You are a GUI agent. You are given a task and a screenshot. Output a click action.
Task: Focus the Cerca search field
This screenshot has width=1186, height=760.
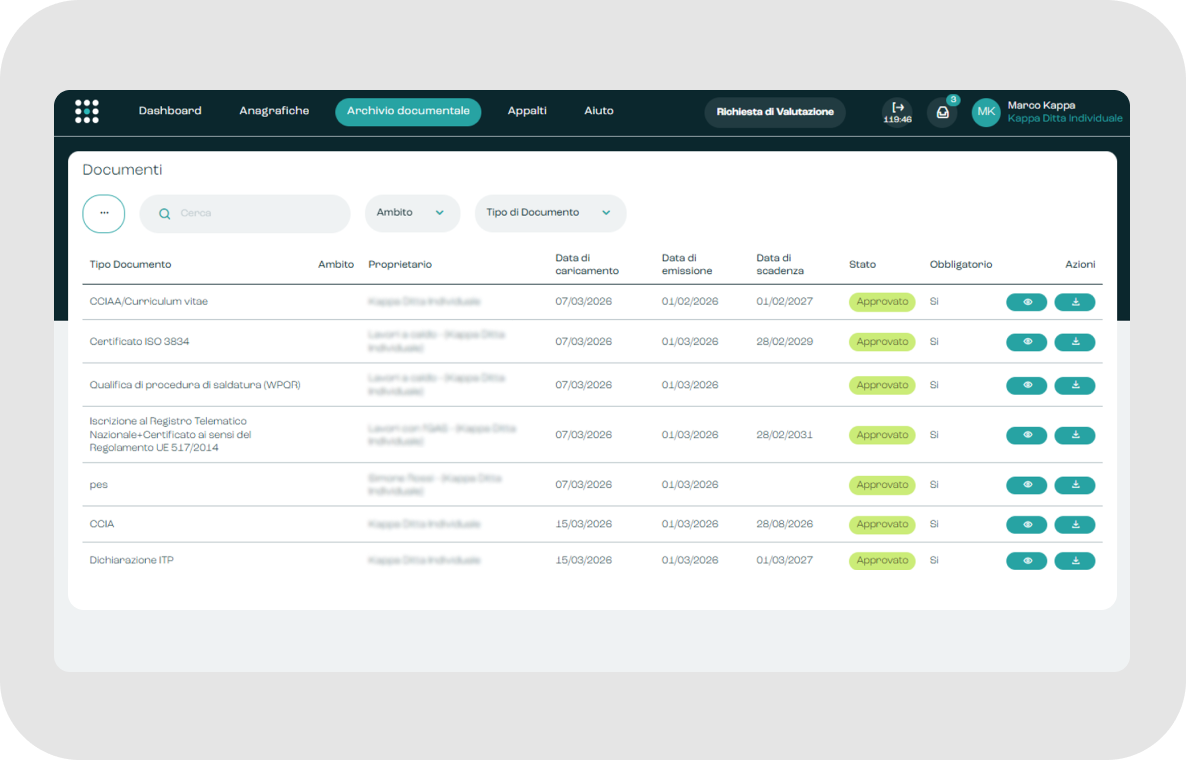coord(245,213)
